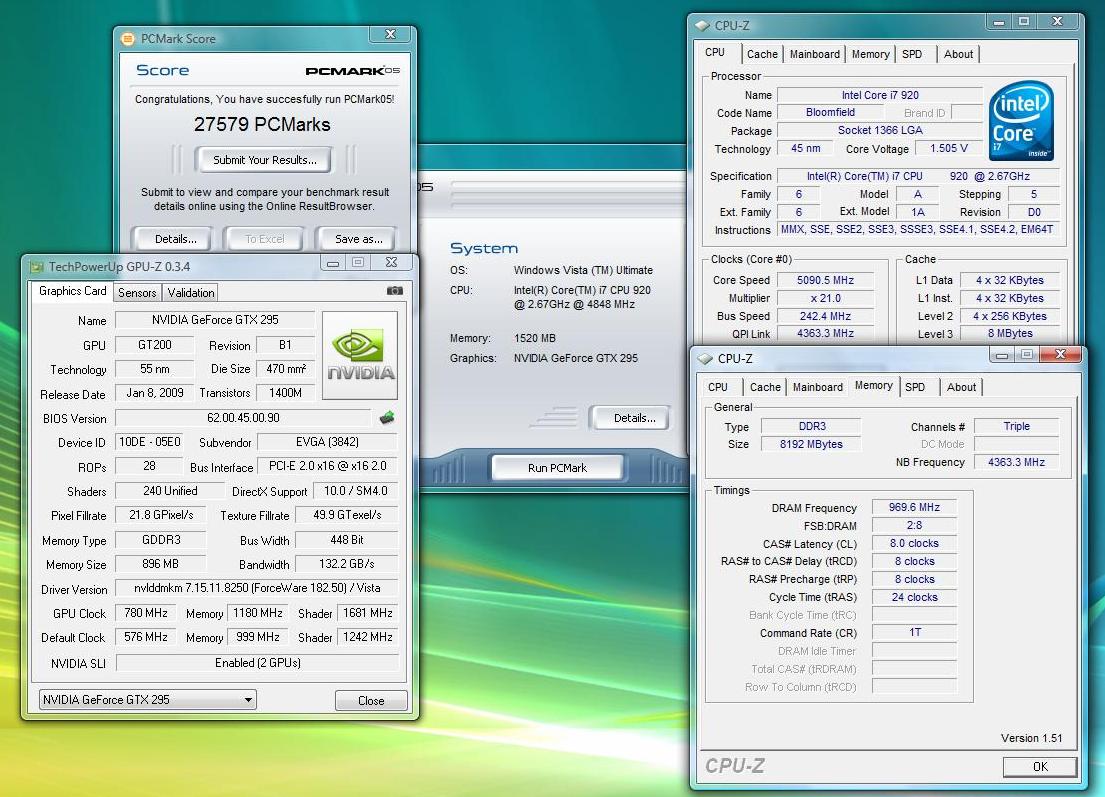Click the Version 1.51 label in CPU-Z
This screenshot has height=797, width=1105.
click(1031, 739)
